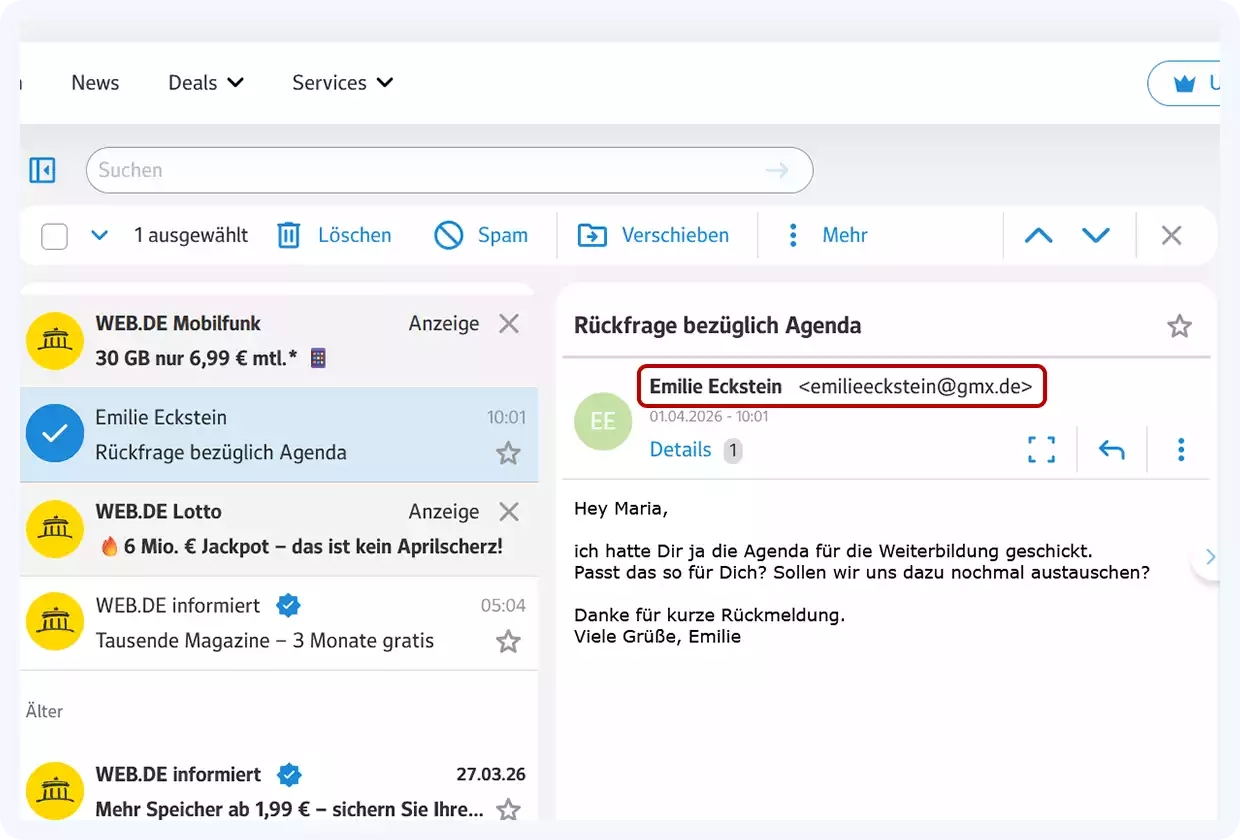Expand the Services dropdown
This screenshot has width=1240, height=840.
[x=341, y=83]
